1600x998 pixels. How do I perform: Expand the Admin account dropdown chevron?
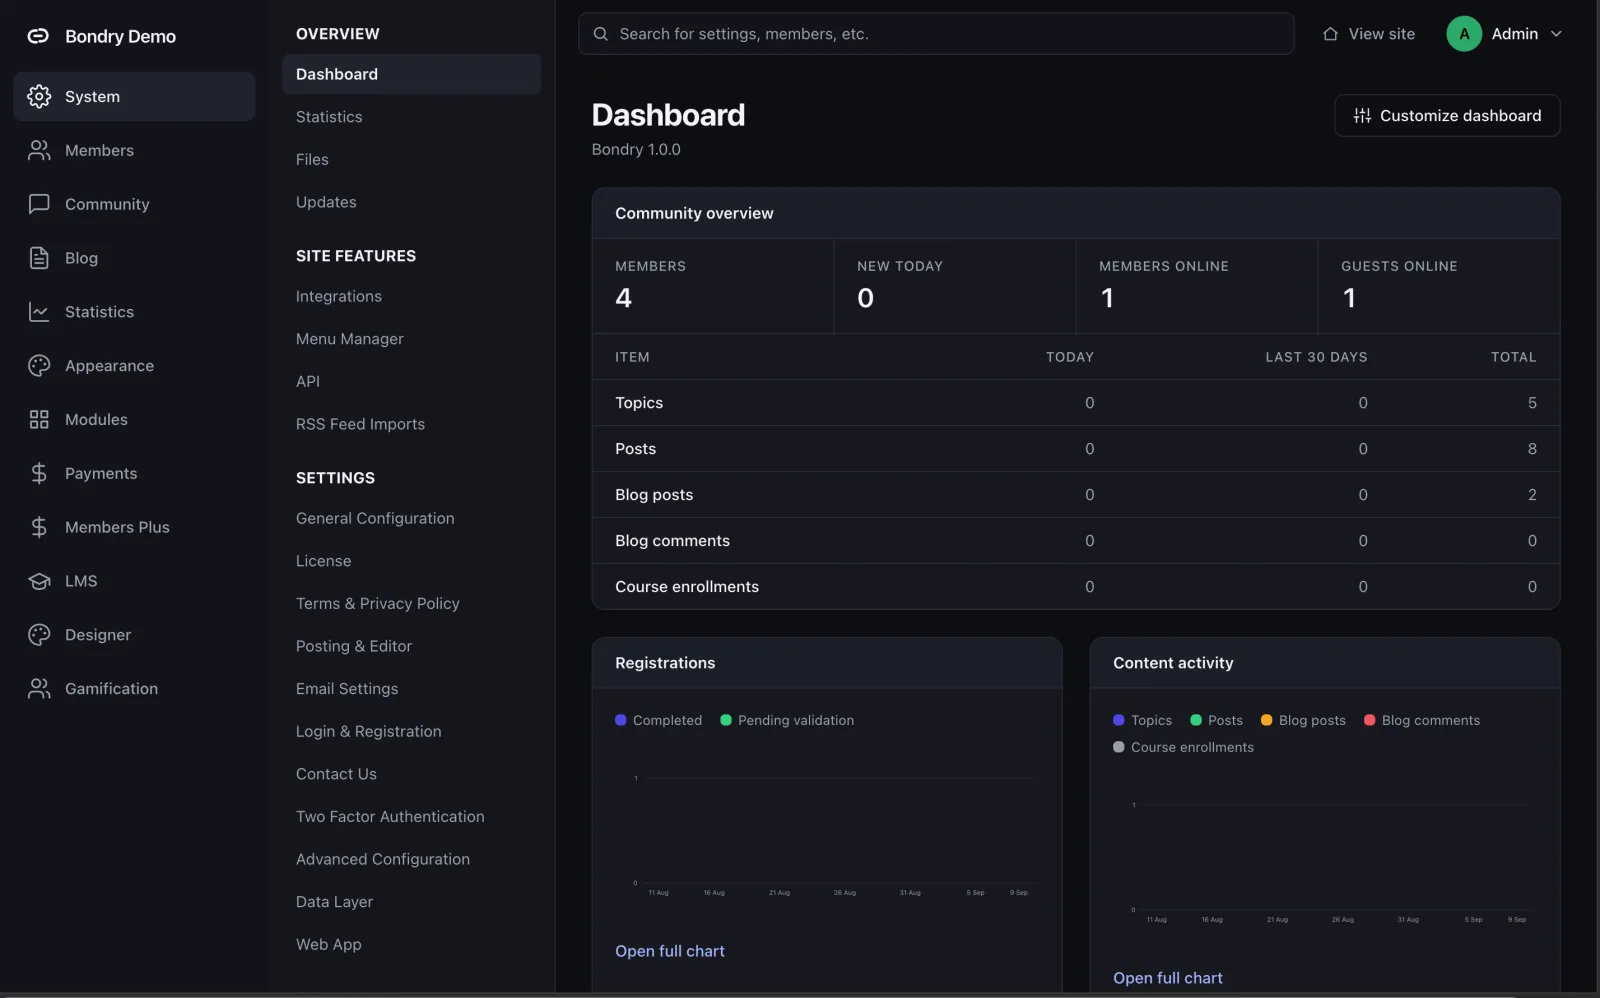click(x=1556, y=34)
